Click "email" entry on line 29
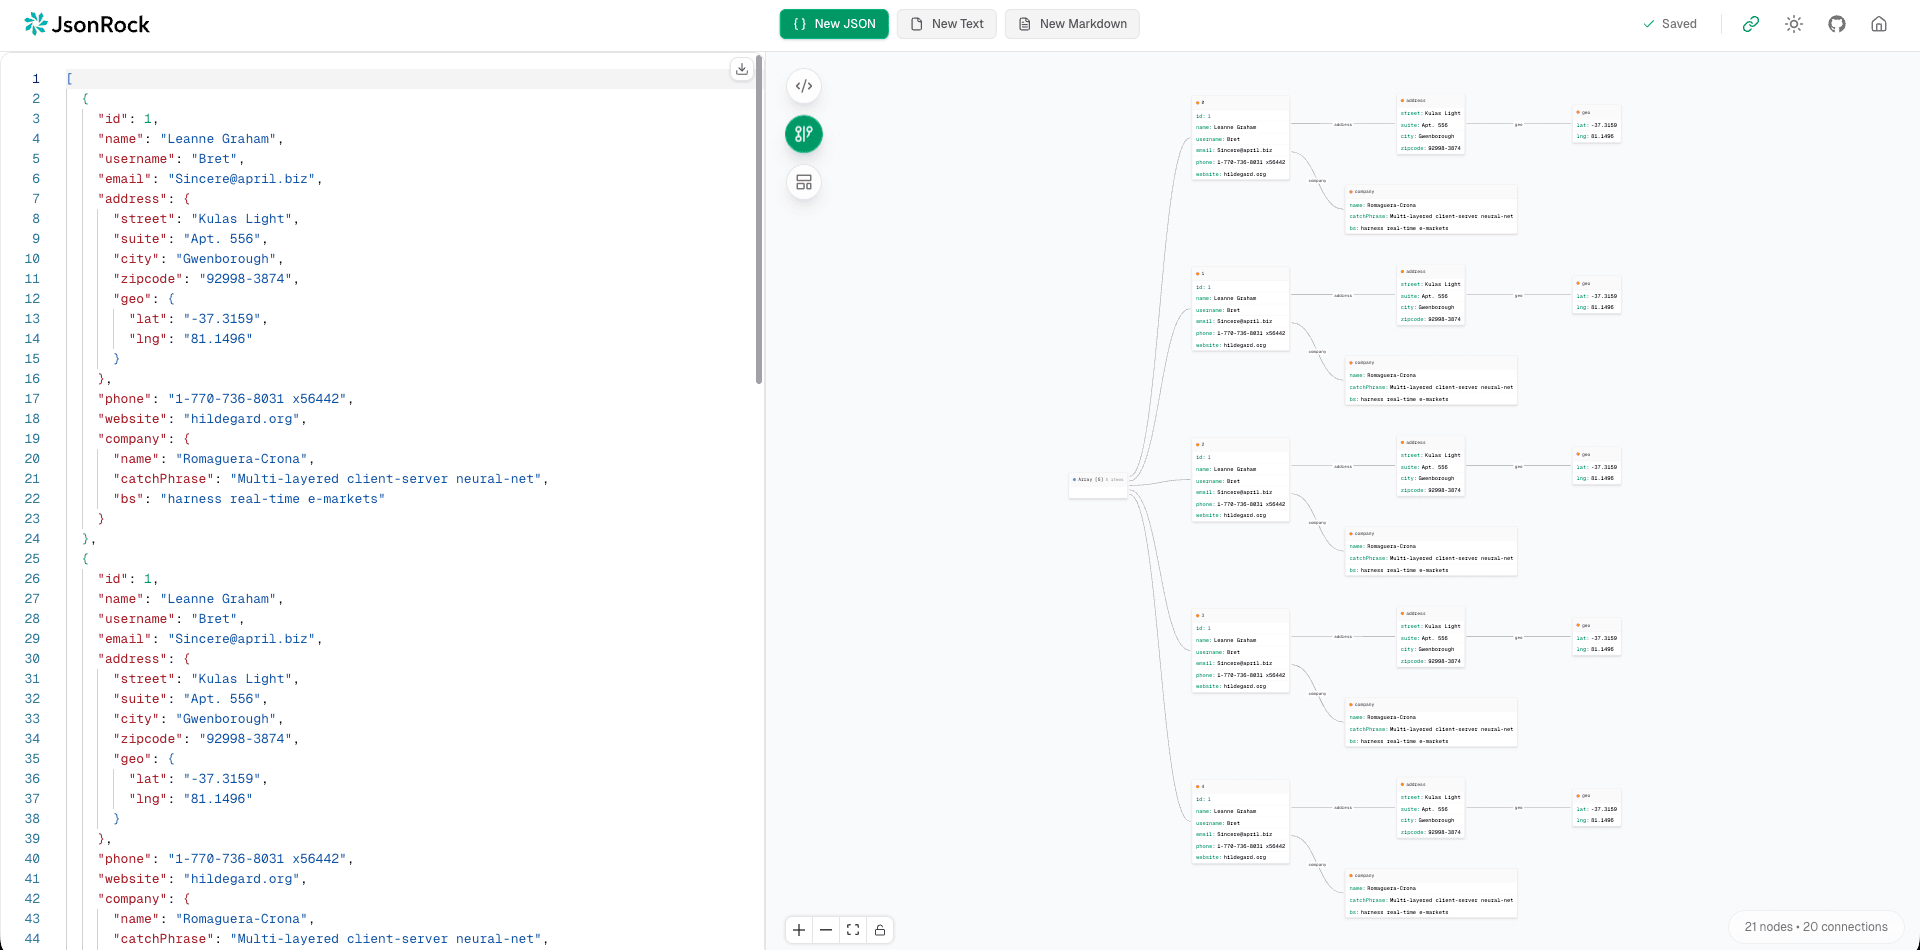The width and height of the screenshot is (1920, 950). (x=210, y=639)
